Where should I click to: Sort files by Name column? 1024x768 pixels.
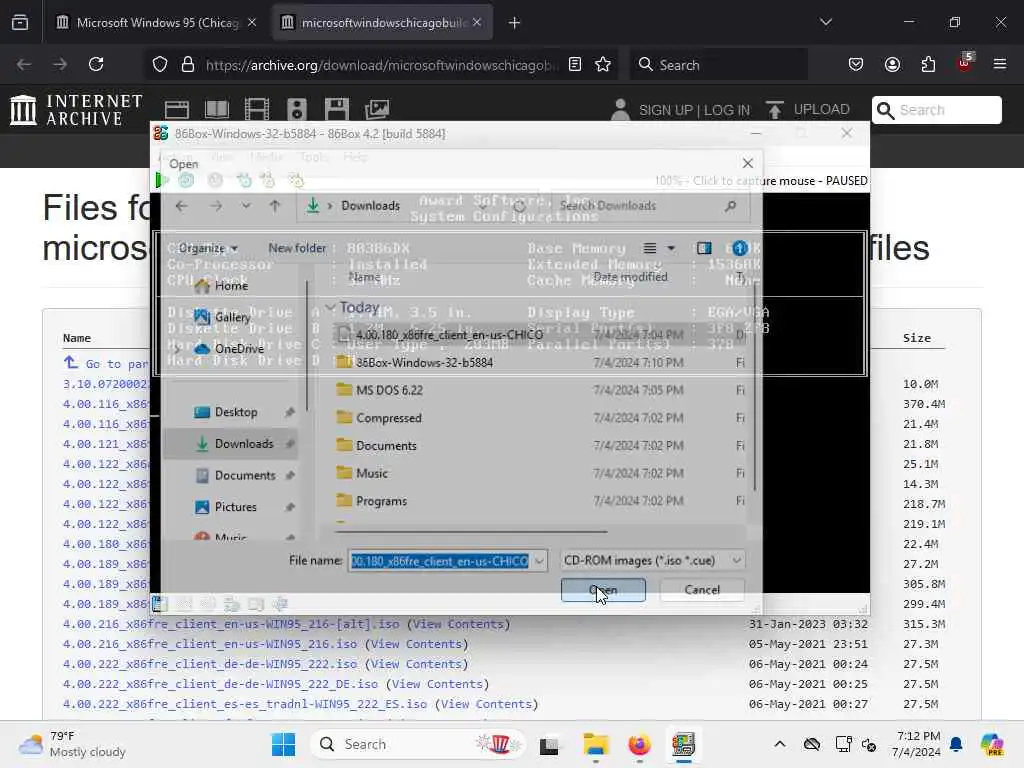pos(364,277)
